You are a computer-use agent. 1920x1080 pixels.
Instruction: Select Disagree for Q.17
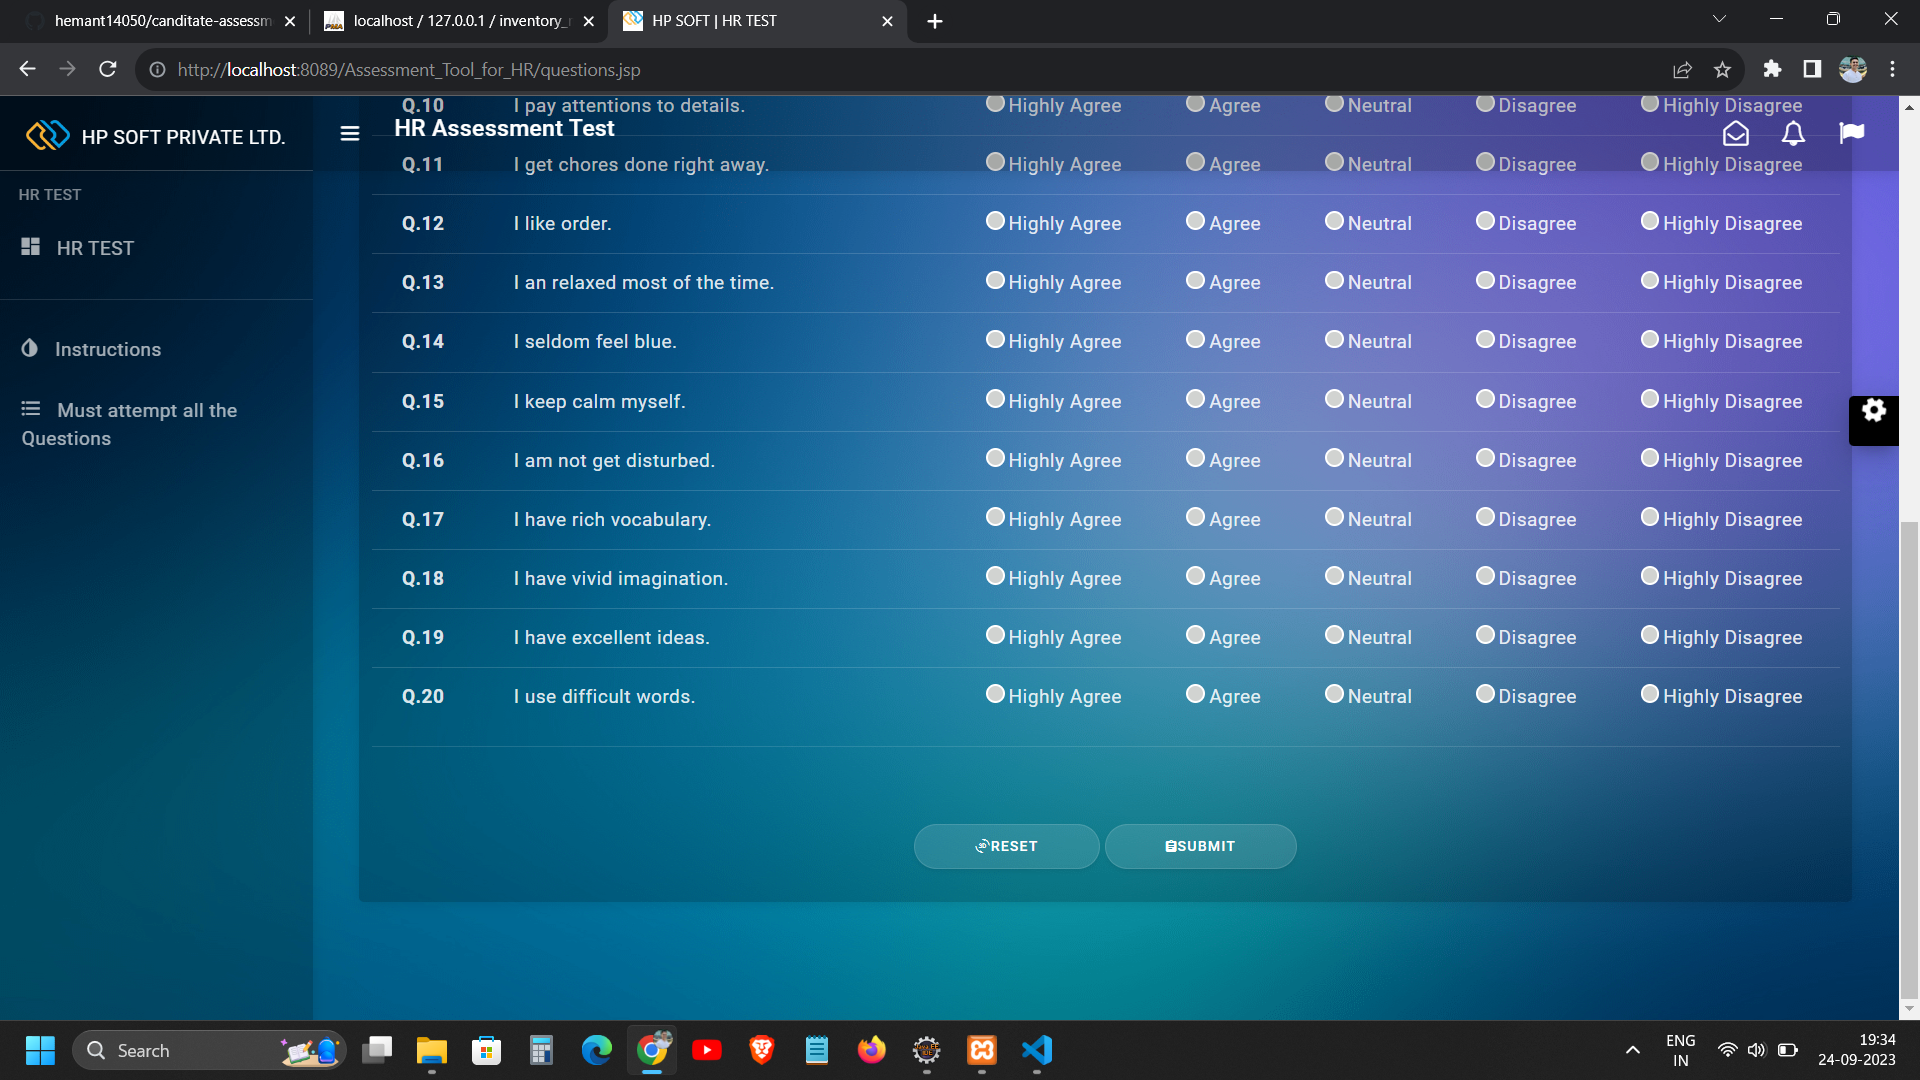click(1485, 517)
